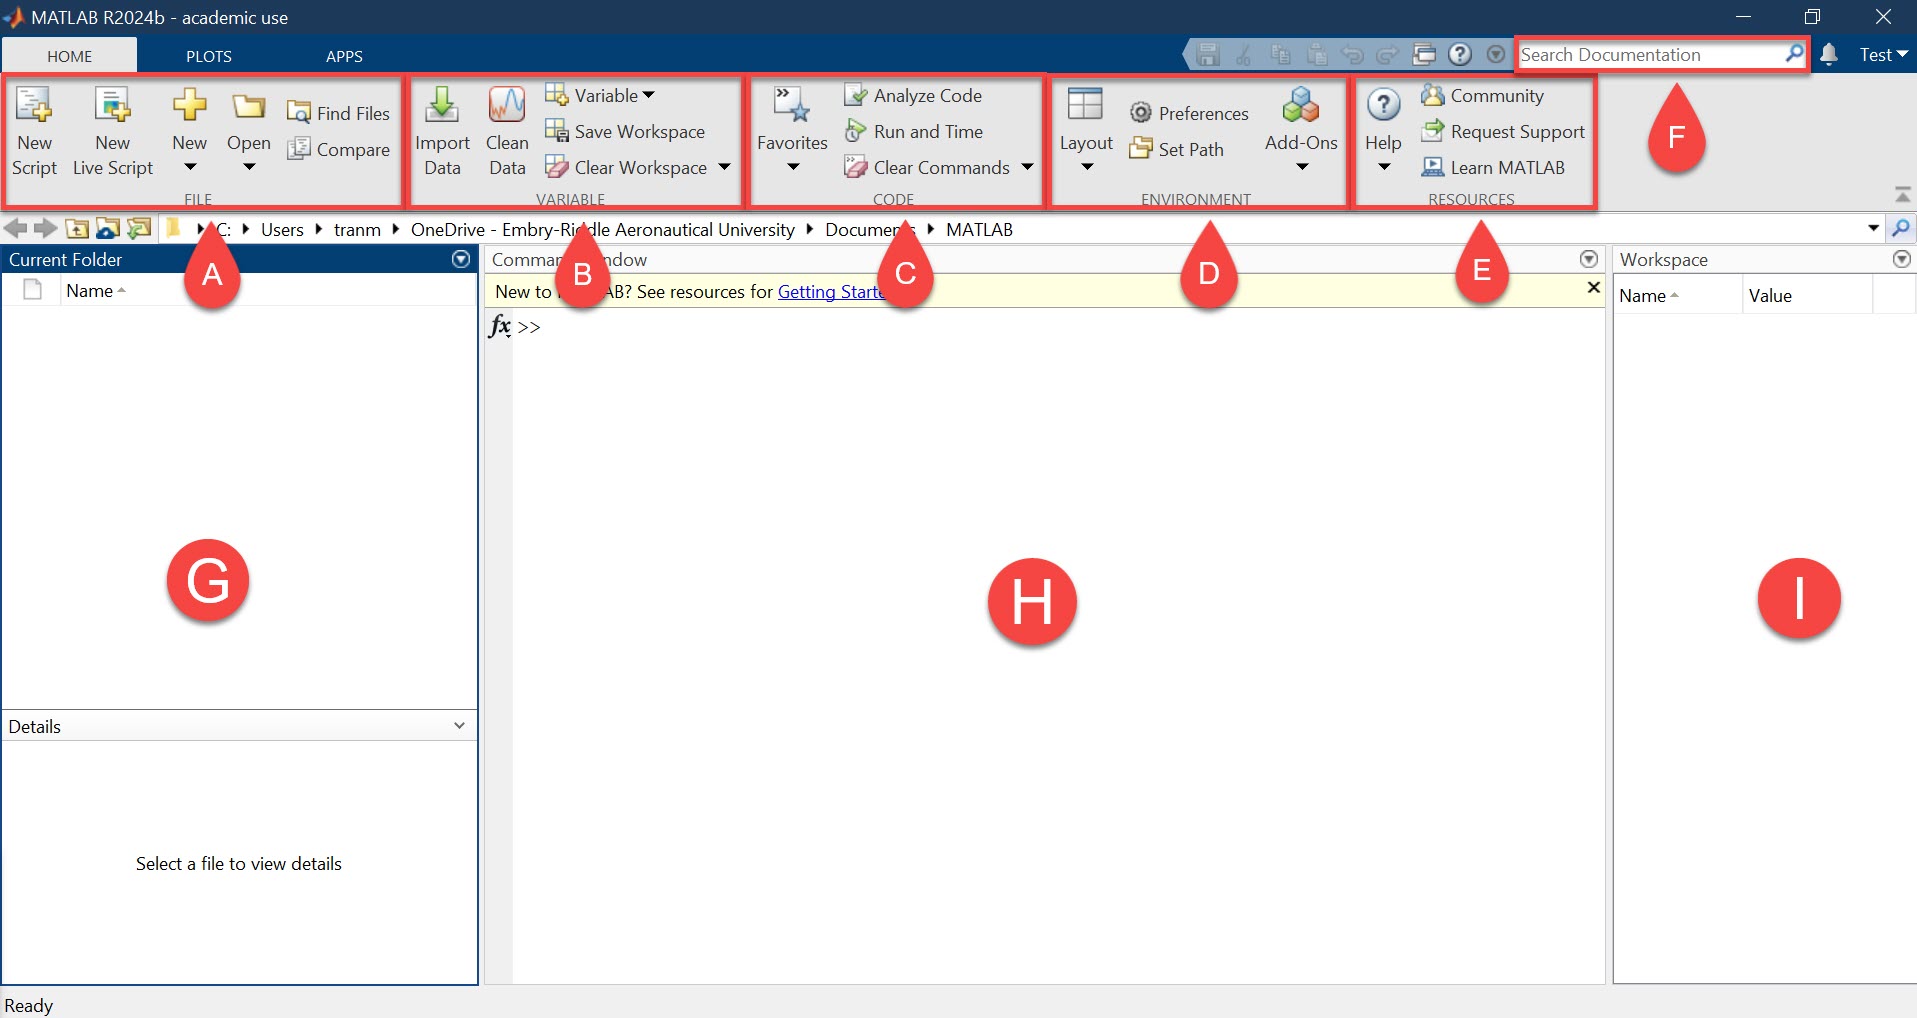Click the quick access Redo icon
This screenshot has height=1018, width=1917.
click(1388, 55)
